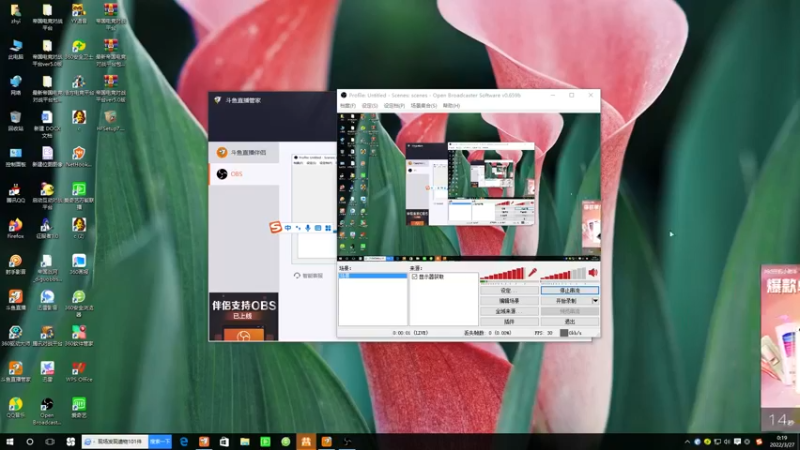Open the Open Broadcaster desktop shortcut
The width and height of the screenshot is (800, 450).
click(47, 411)
